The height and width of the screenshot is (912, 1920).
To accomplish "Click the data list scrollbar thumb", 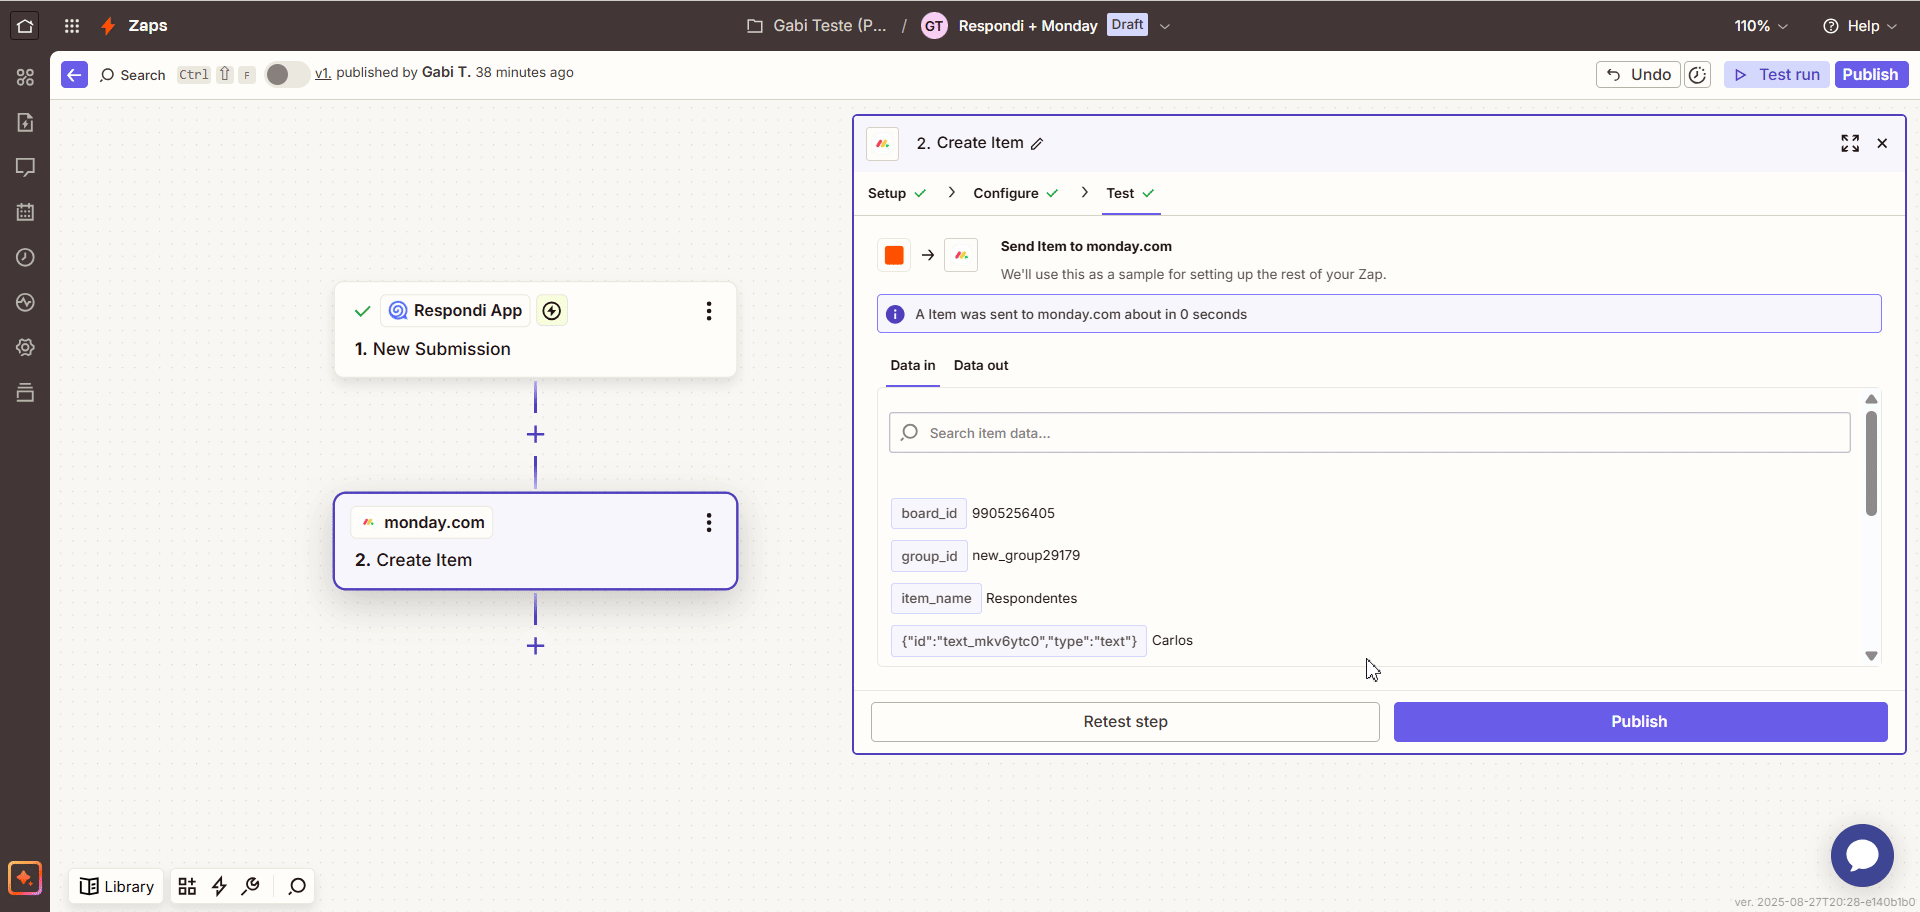I will click(x=1871, y=463).
